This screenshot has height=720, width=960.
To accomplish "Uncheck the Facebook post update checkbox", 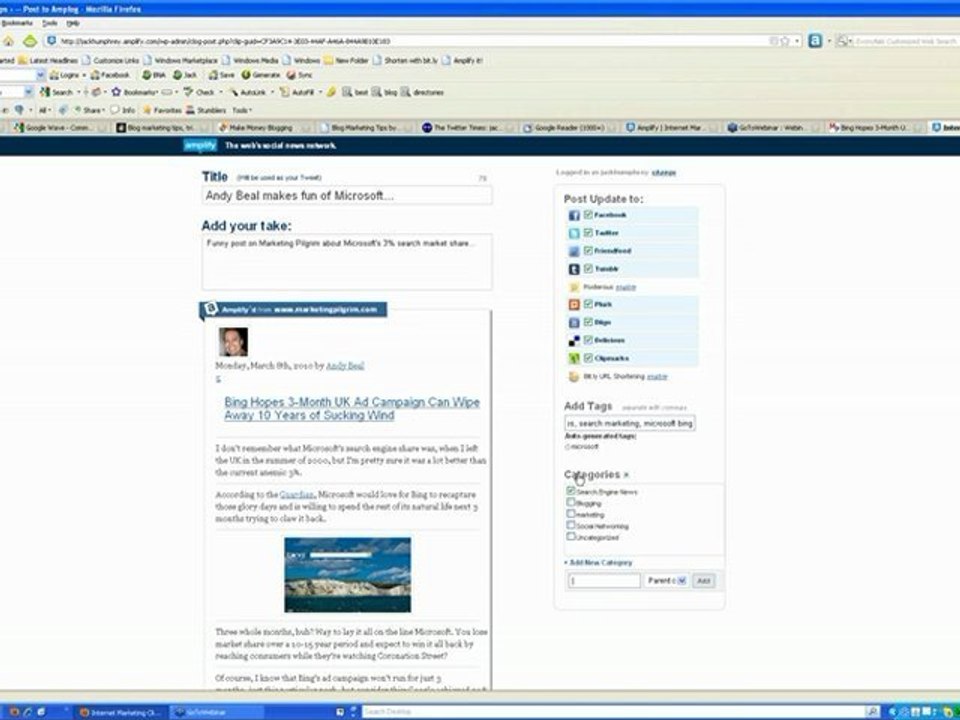I will (588, 215).
